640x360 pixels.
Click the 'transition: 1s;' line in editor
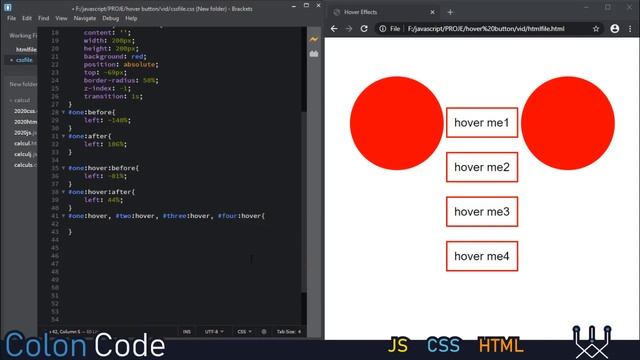coord(113,96)
